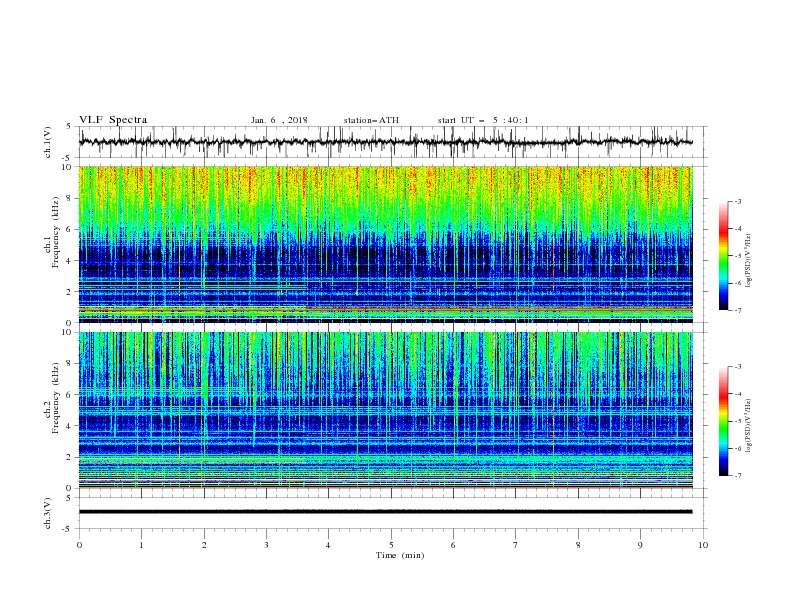The image size is (792, 612).
Task: Click the '-3' tick on upper colorbar
Action: tap(737, 201)
